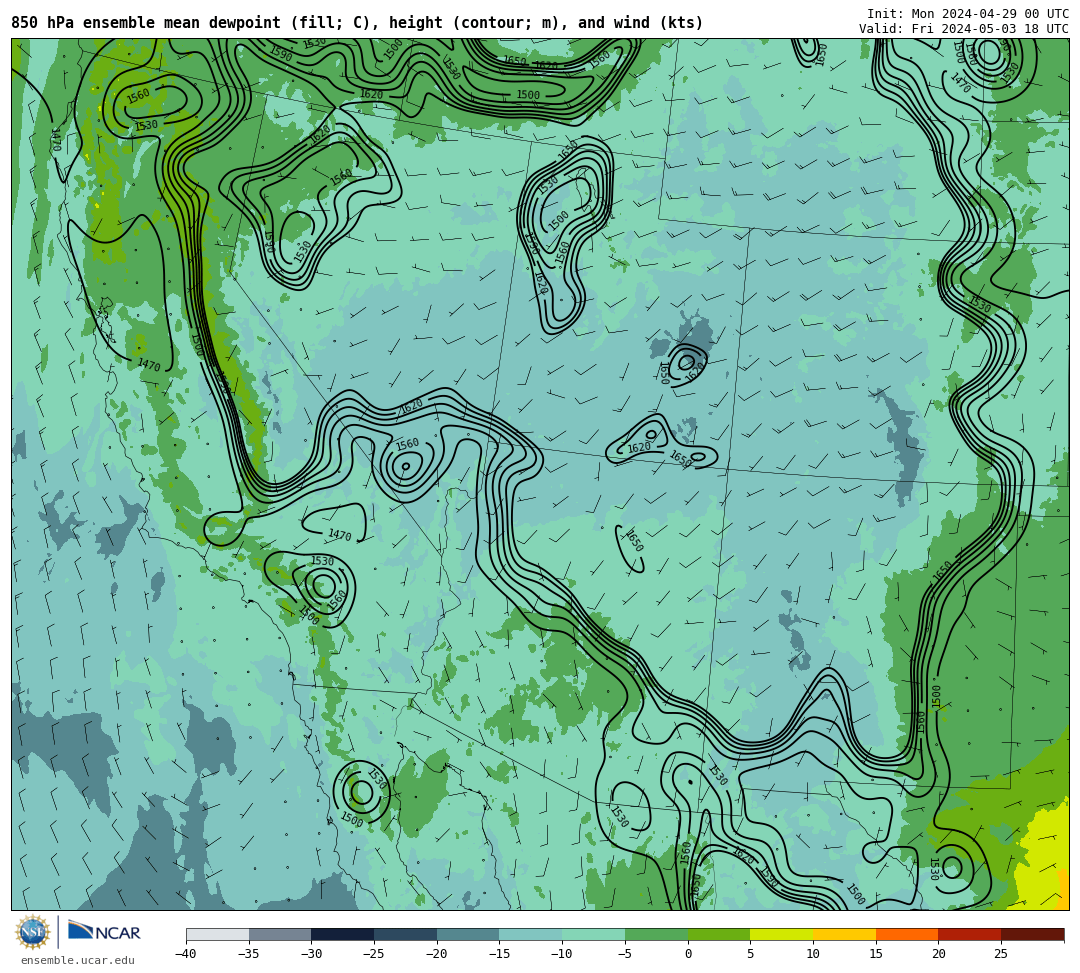Click the NSF logo

point(33,932)
